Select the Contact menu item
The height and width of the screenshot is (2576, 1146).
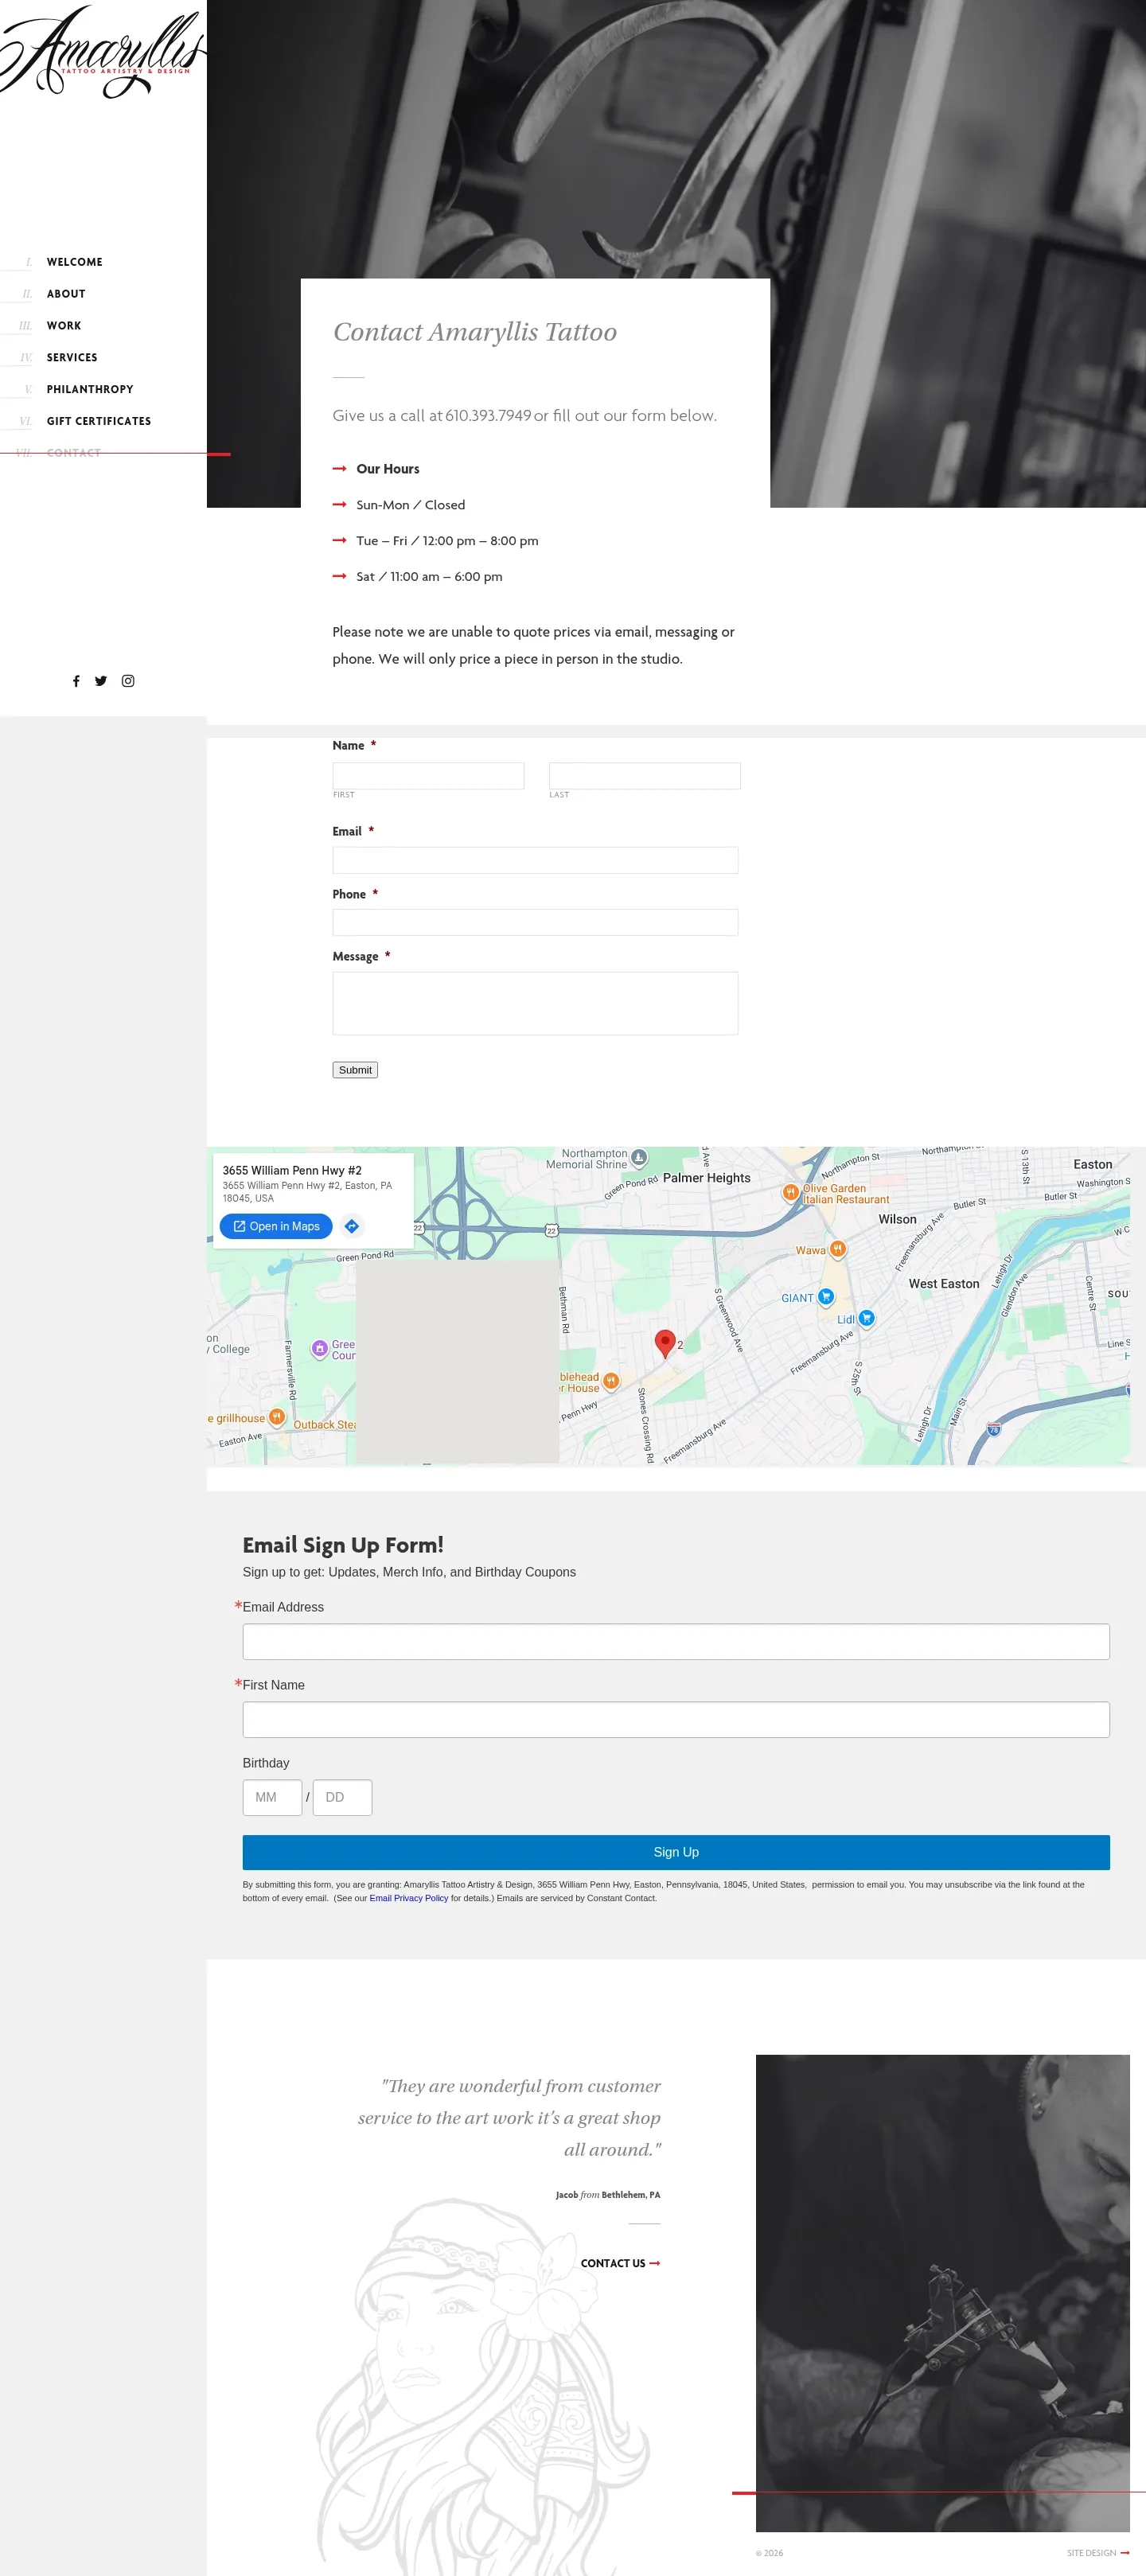74,453
